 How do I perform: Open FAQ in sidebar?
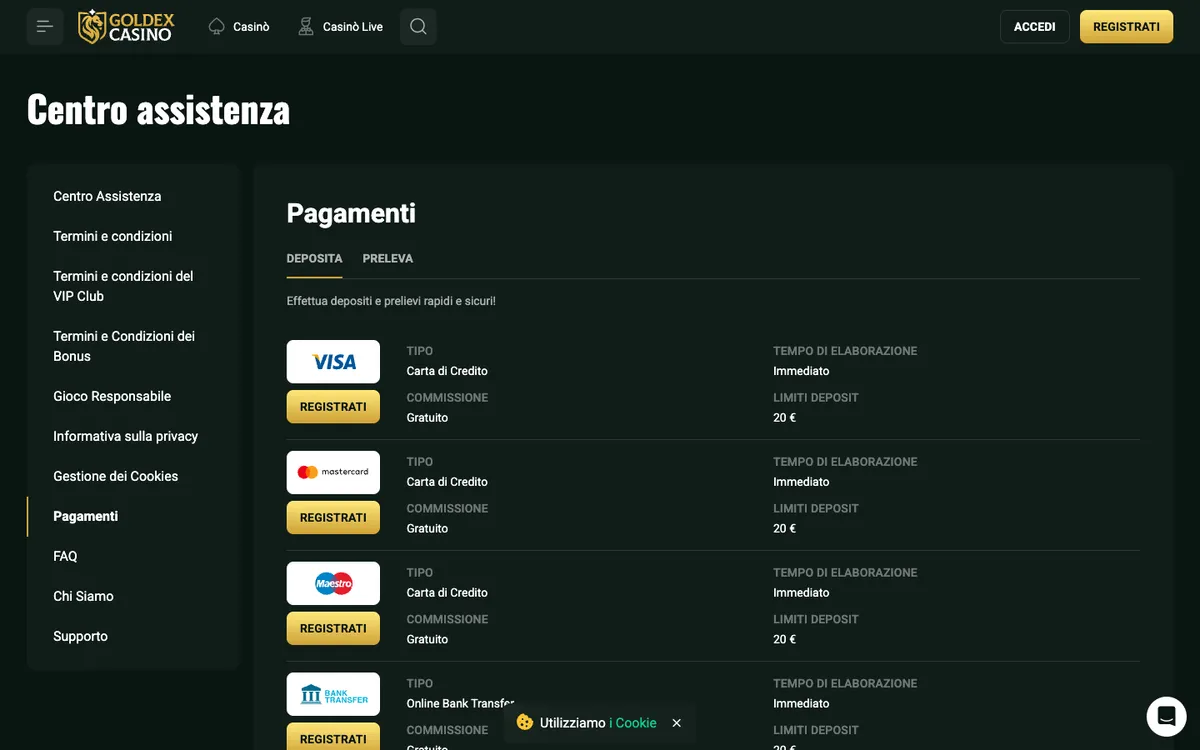coord(65,556)
